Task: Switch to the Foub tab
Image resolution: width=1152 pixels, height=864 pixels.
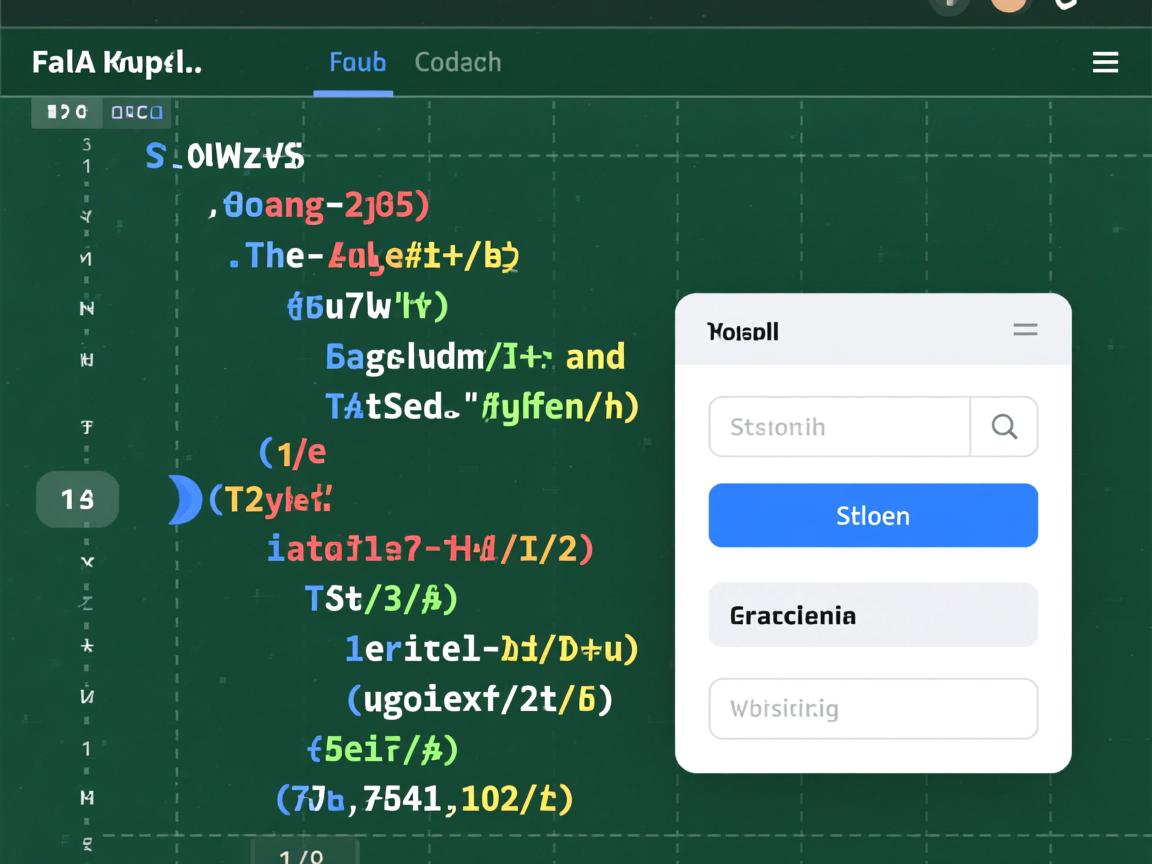Action: tap(357, 62)
